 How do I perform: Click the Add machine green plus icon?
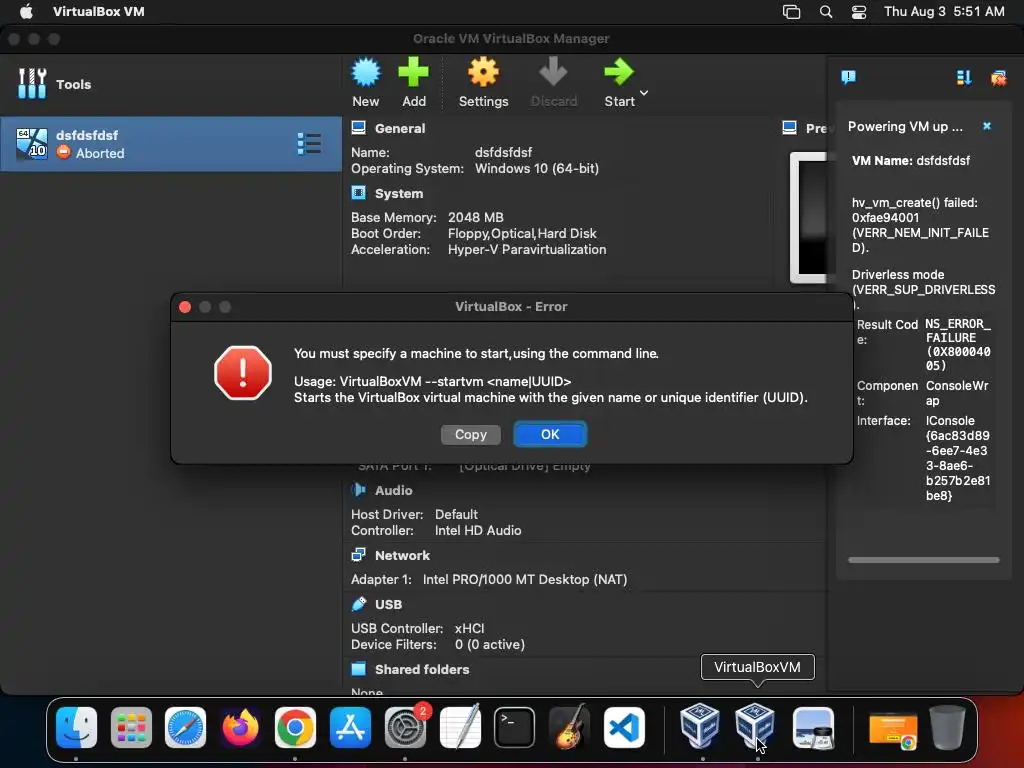click(x=413, y=82)
